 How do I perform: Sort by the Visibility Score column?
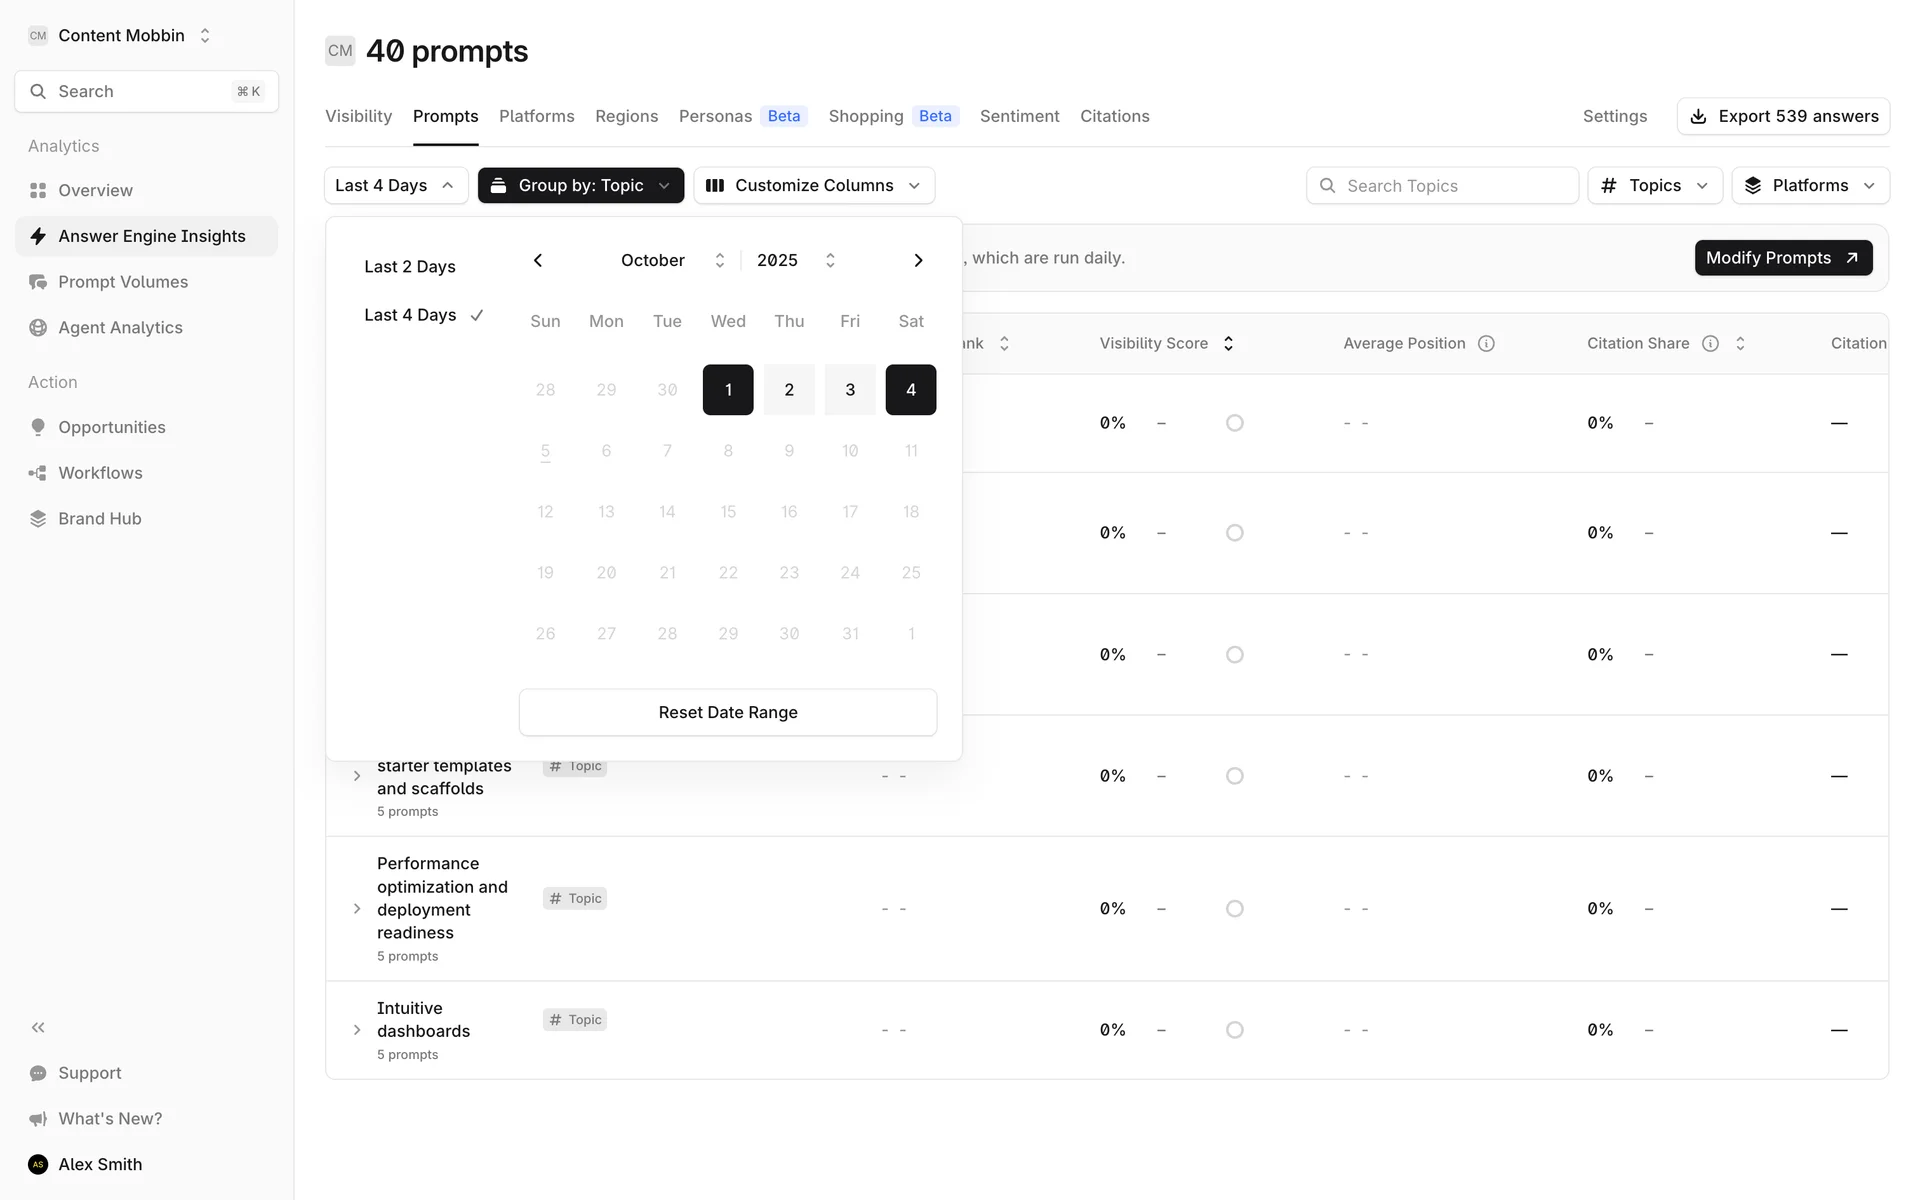click(1229, 343)
